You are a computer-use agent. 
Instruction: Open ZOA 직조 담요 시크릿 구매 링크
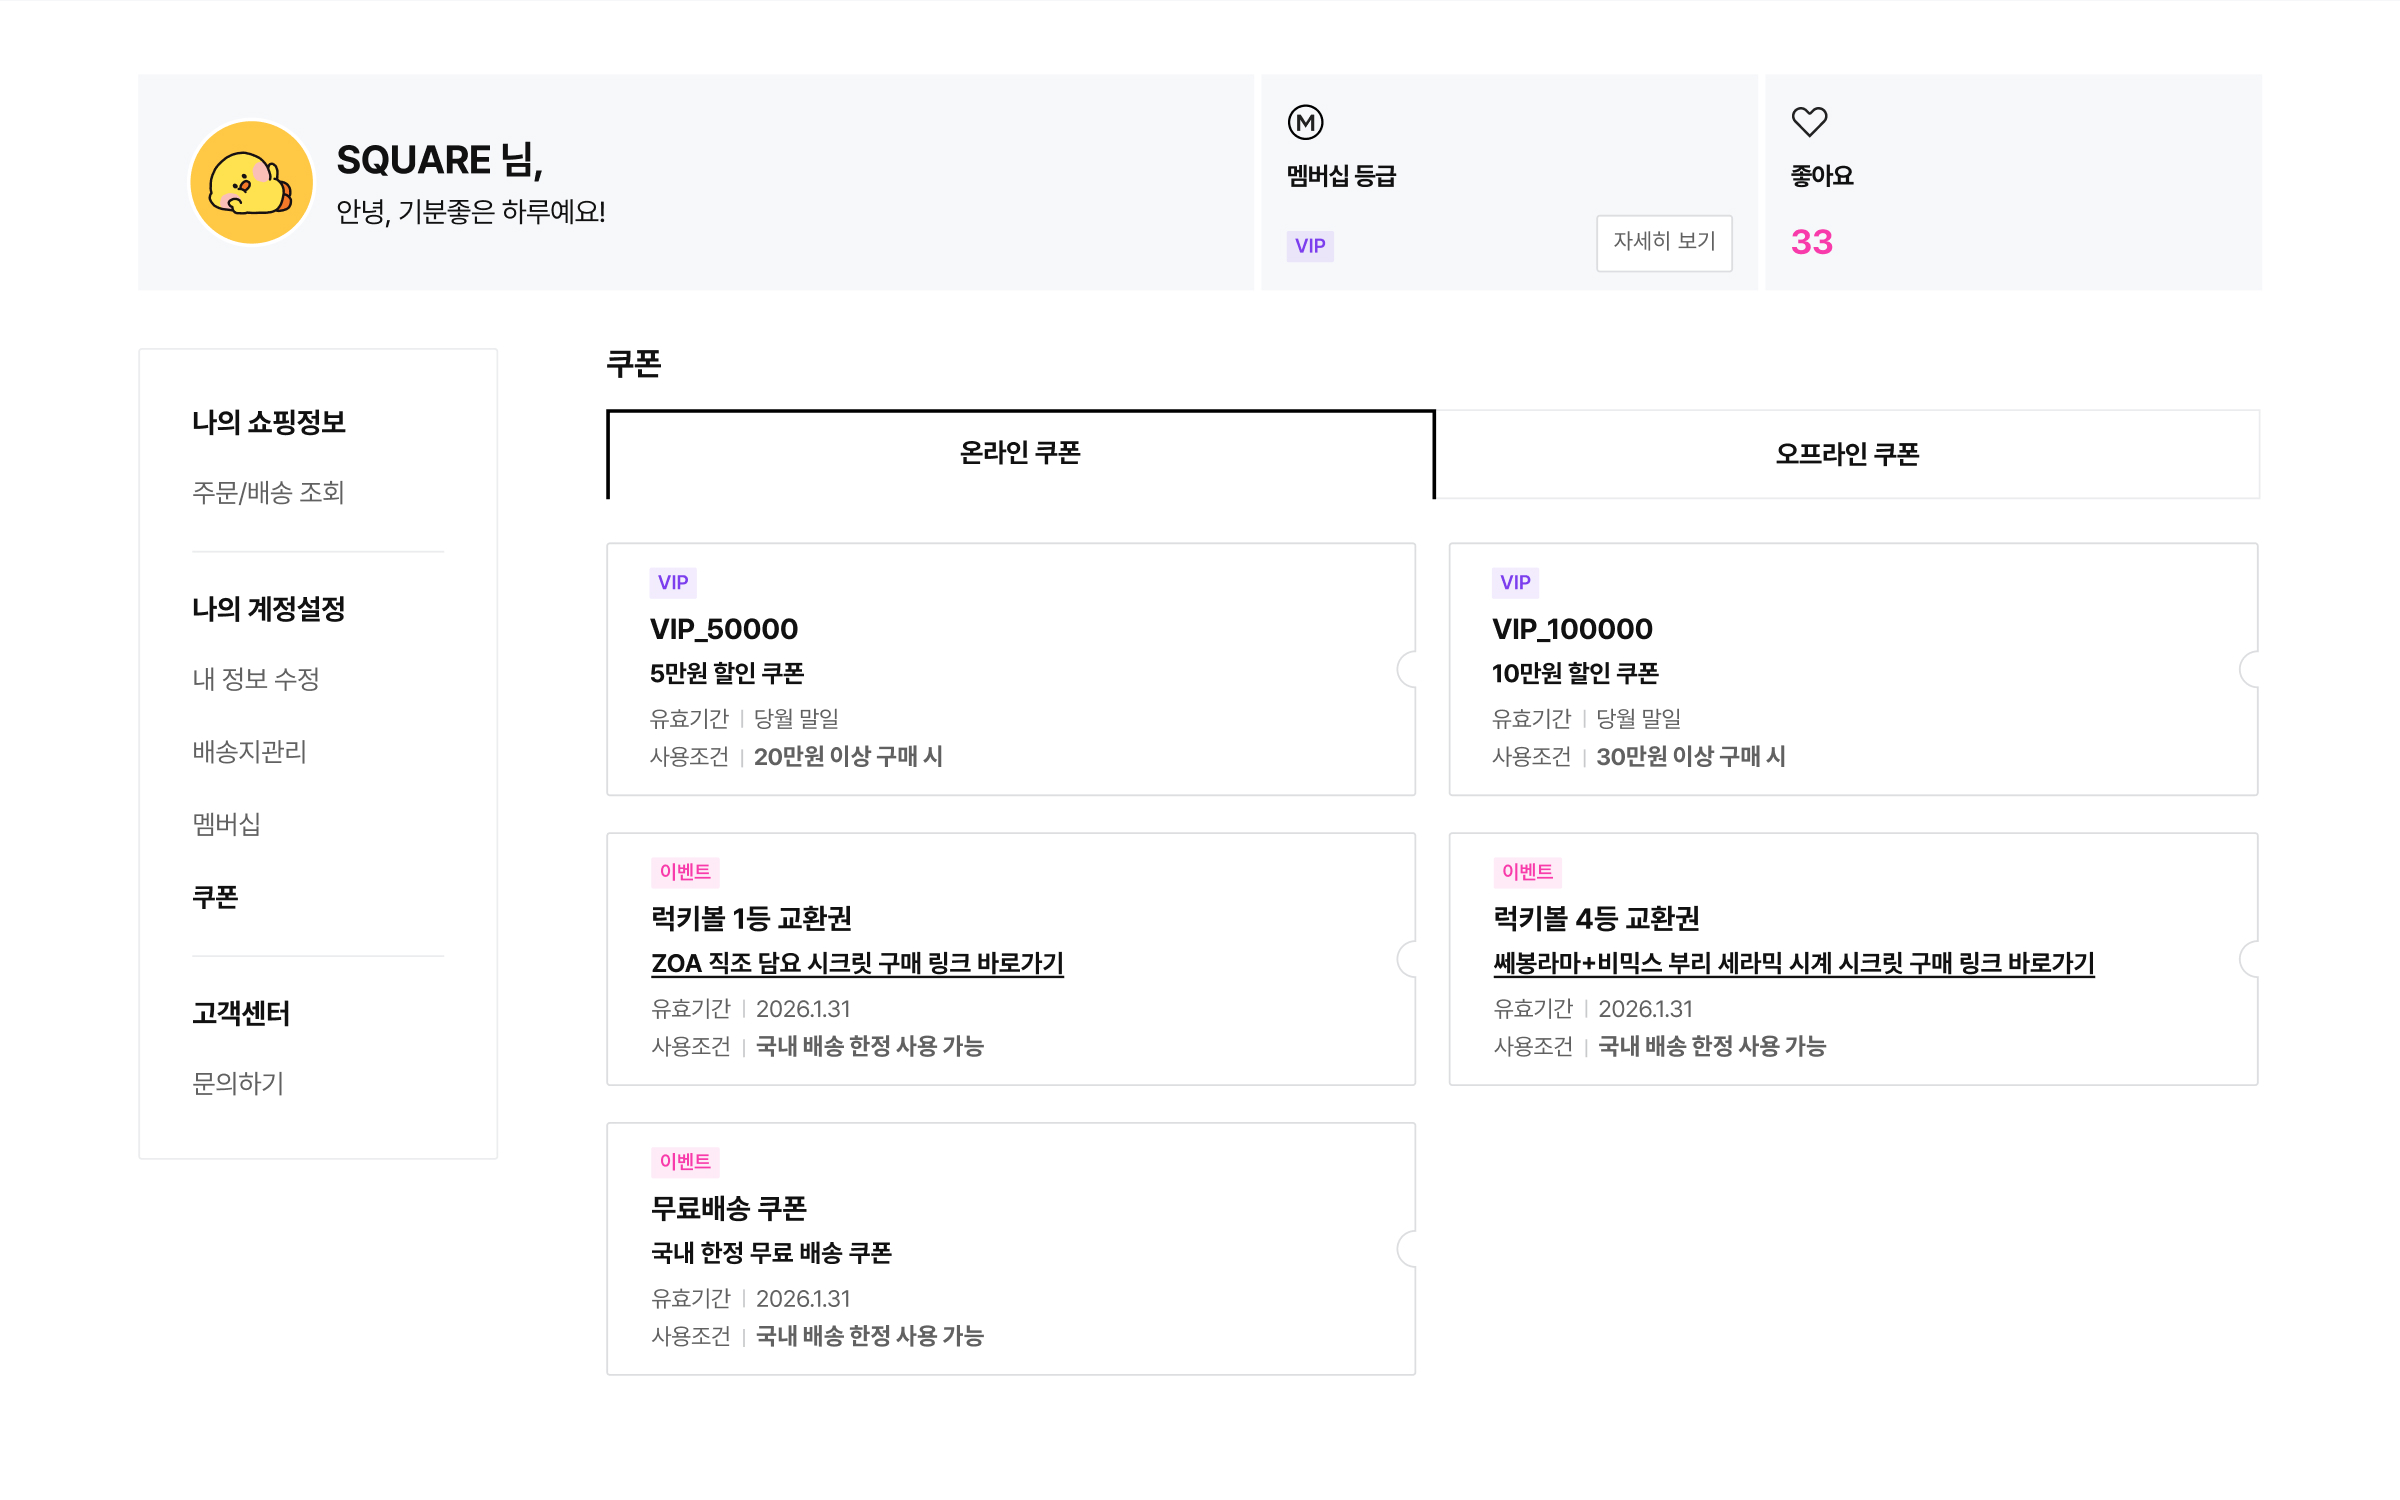point(857,963)
